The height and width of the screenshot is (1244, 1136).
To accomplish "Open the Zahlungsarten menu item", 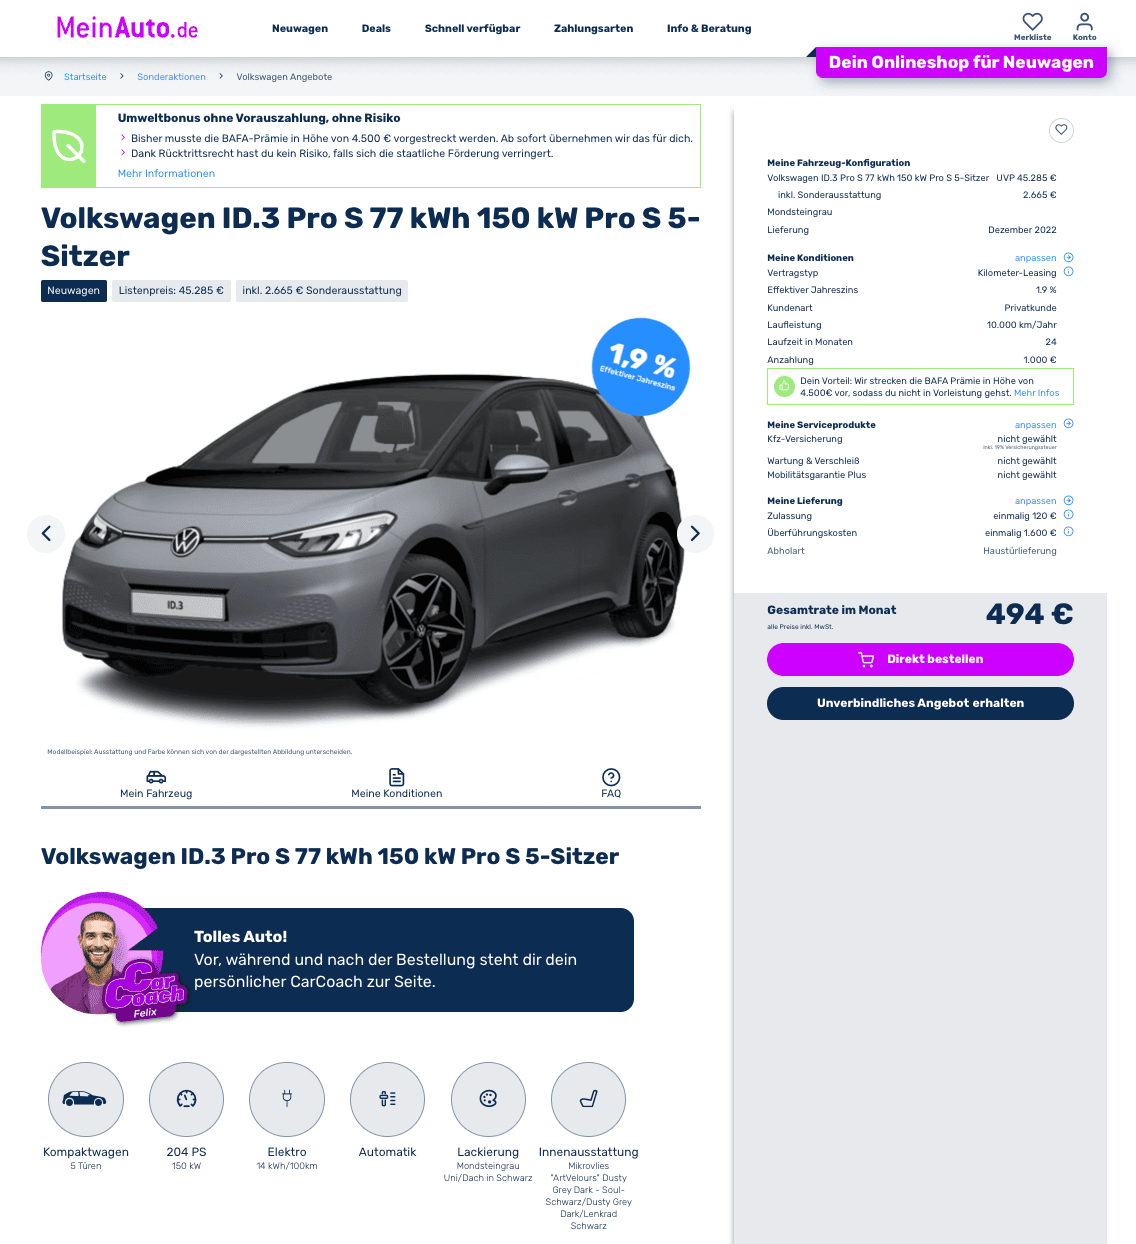I will (593, 28).
